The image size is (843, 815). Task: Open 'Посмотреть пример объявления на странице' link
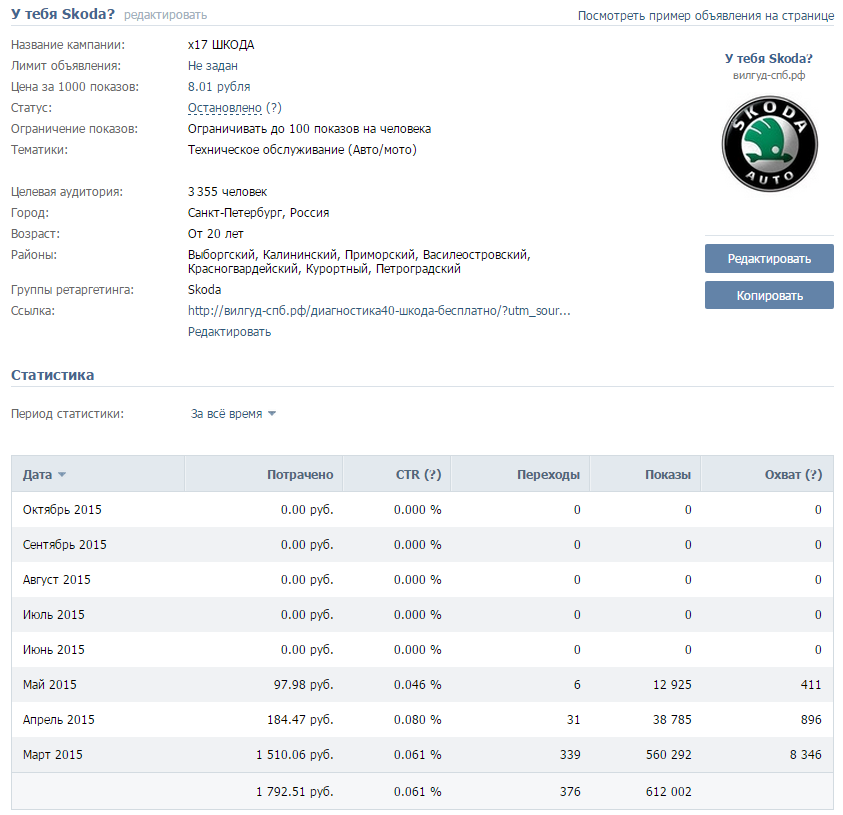point(706,16)
